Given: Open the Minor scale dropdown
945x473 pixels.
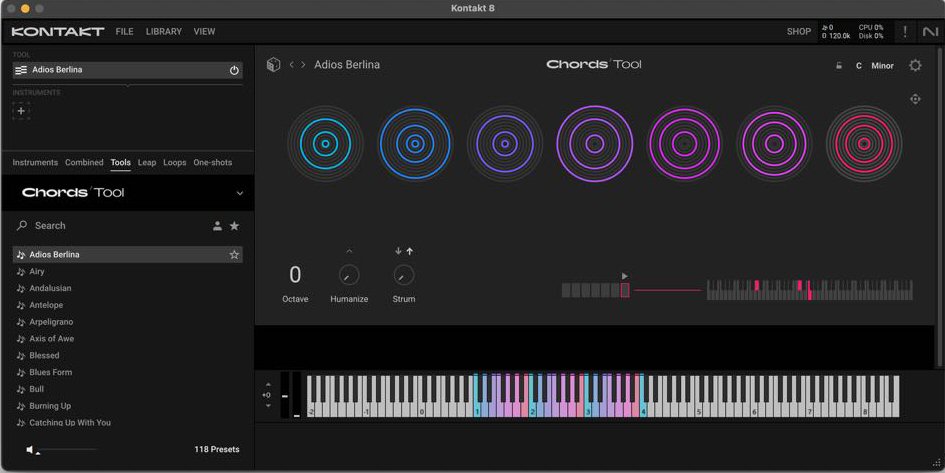Looking at the screenshot, I should pos(882,66).
